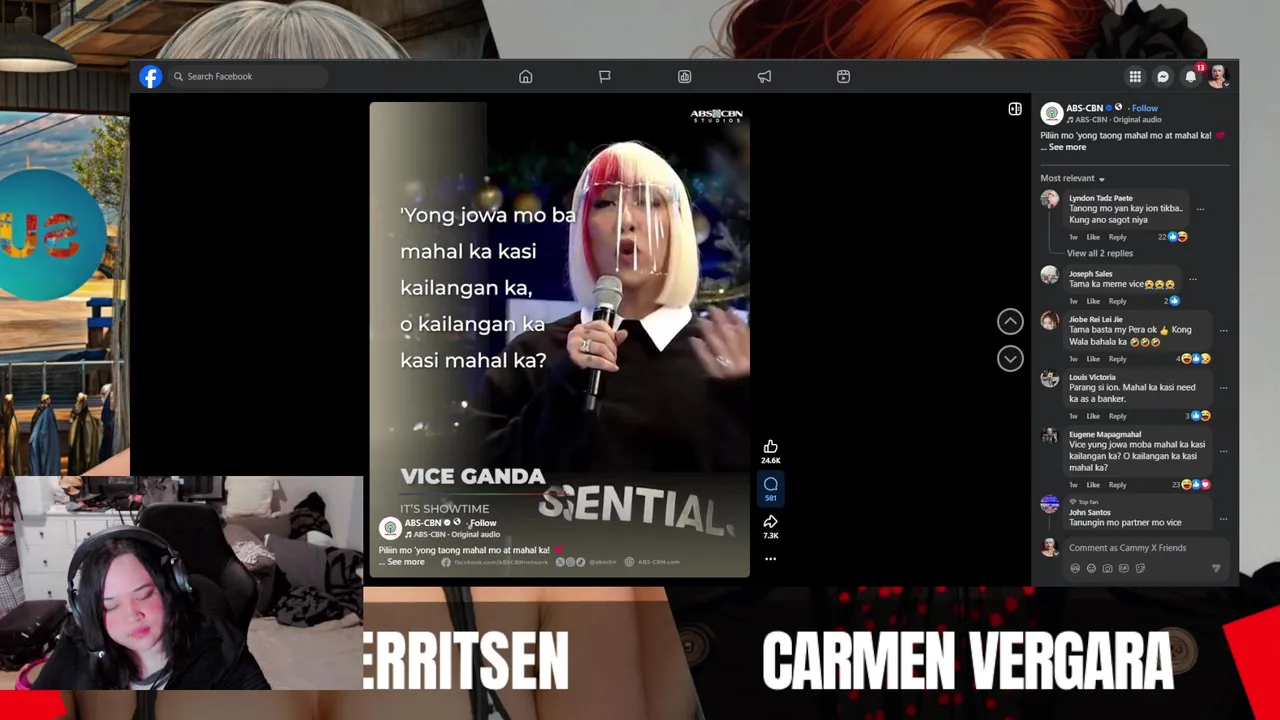Reply to Lyndon Tadz Paete's comment
Image resolution: width=1280 pixels, height=720 pixels.
(x=1117, y=237)
